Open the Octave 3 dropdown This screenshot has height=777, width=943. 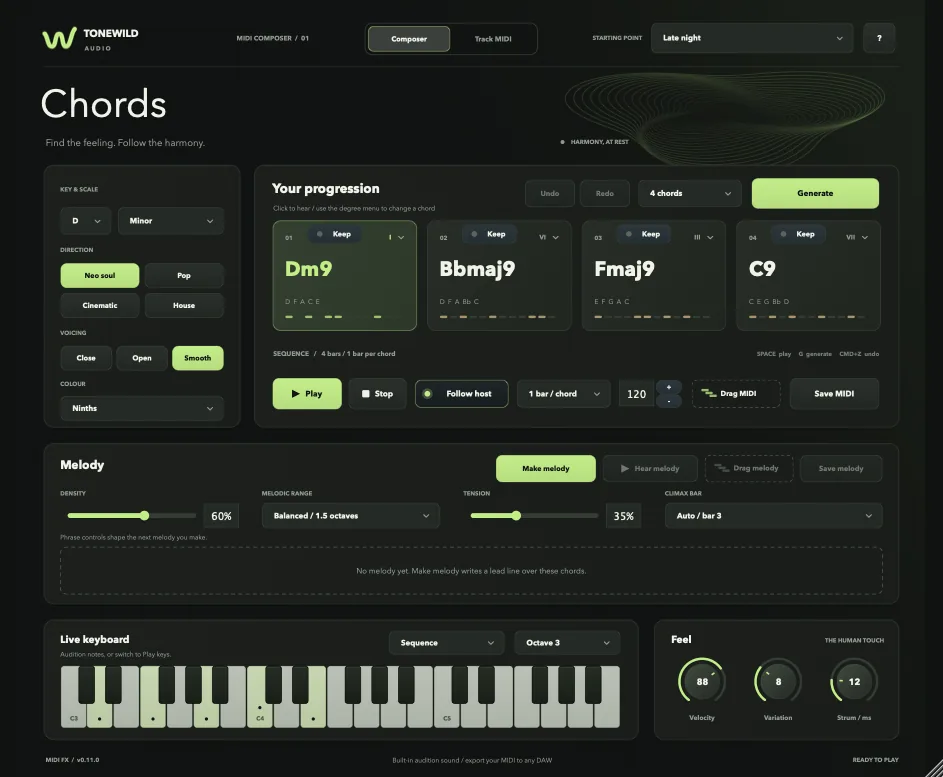tap(567, 642)
